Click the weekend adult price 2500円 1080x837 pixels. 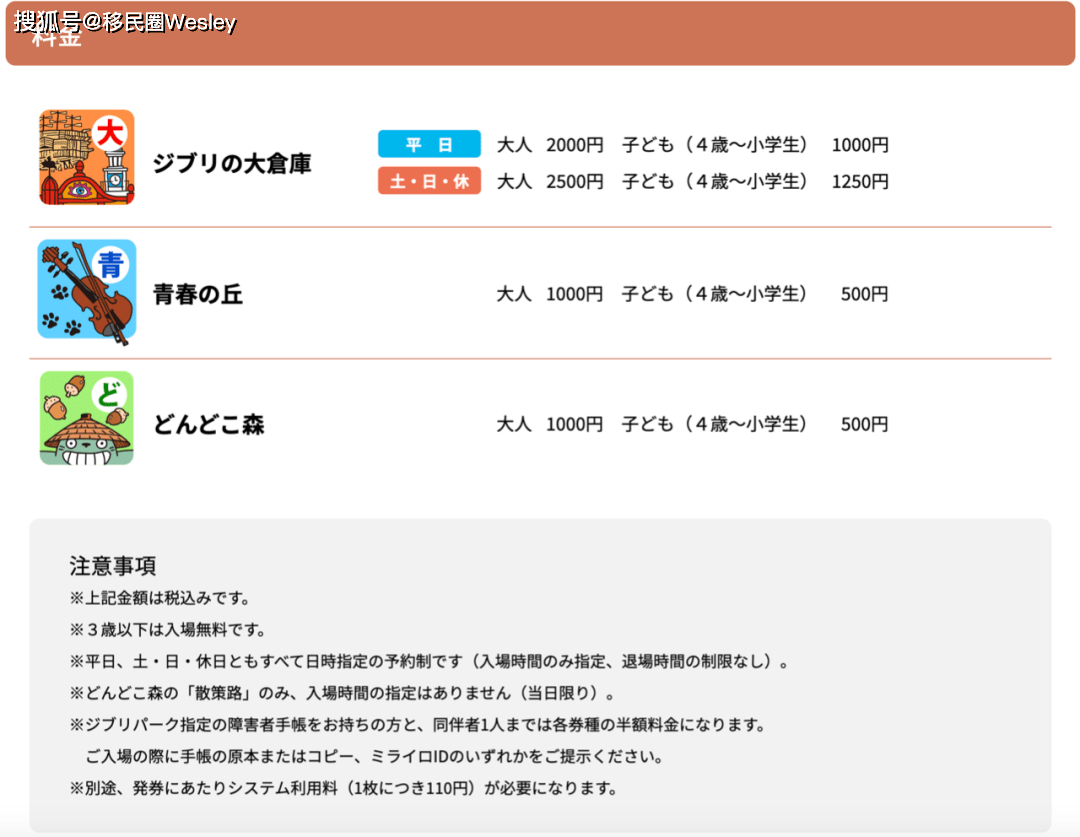coord(574,182)
